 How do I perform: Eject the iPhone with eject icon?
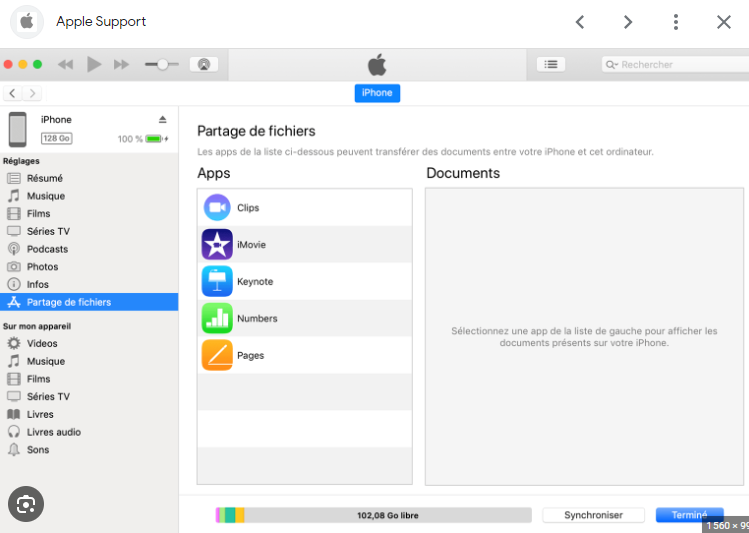162,119
